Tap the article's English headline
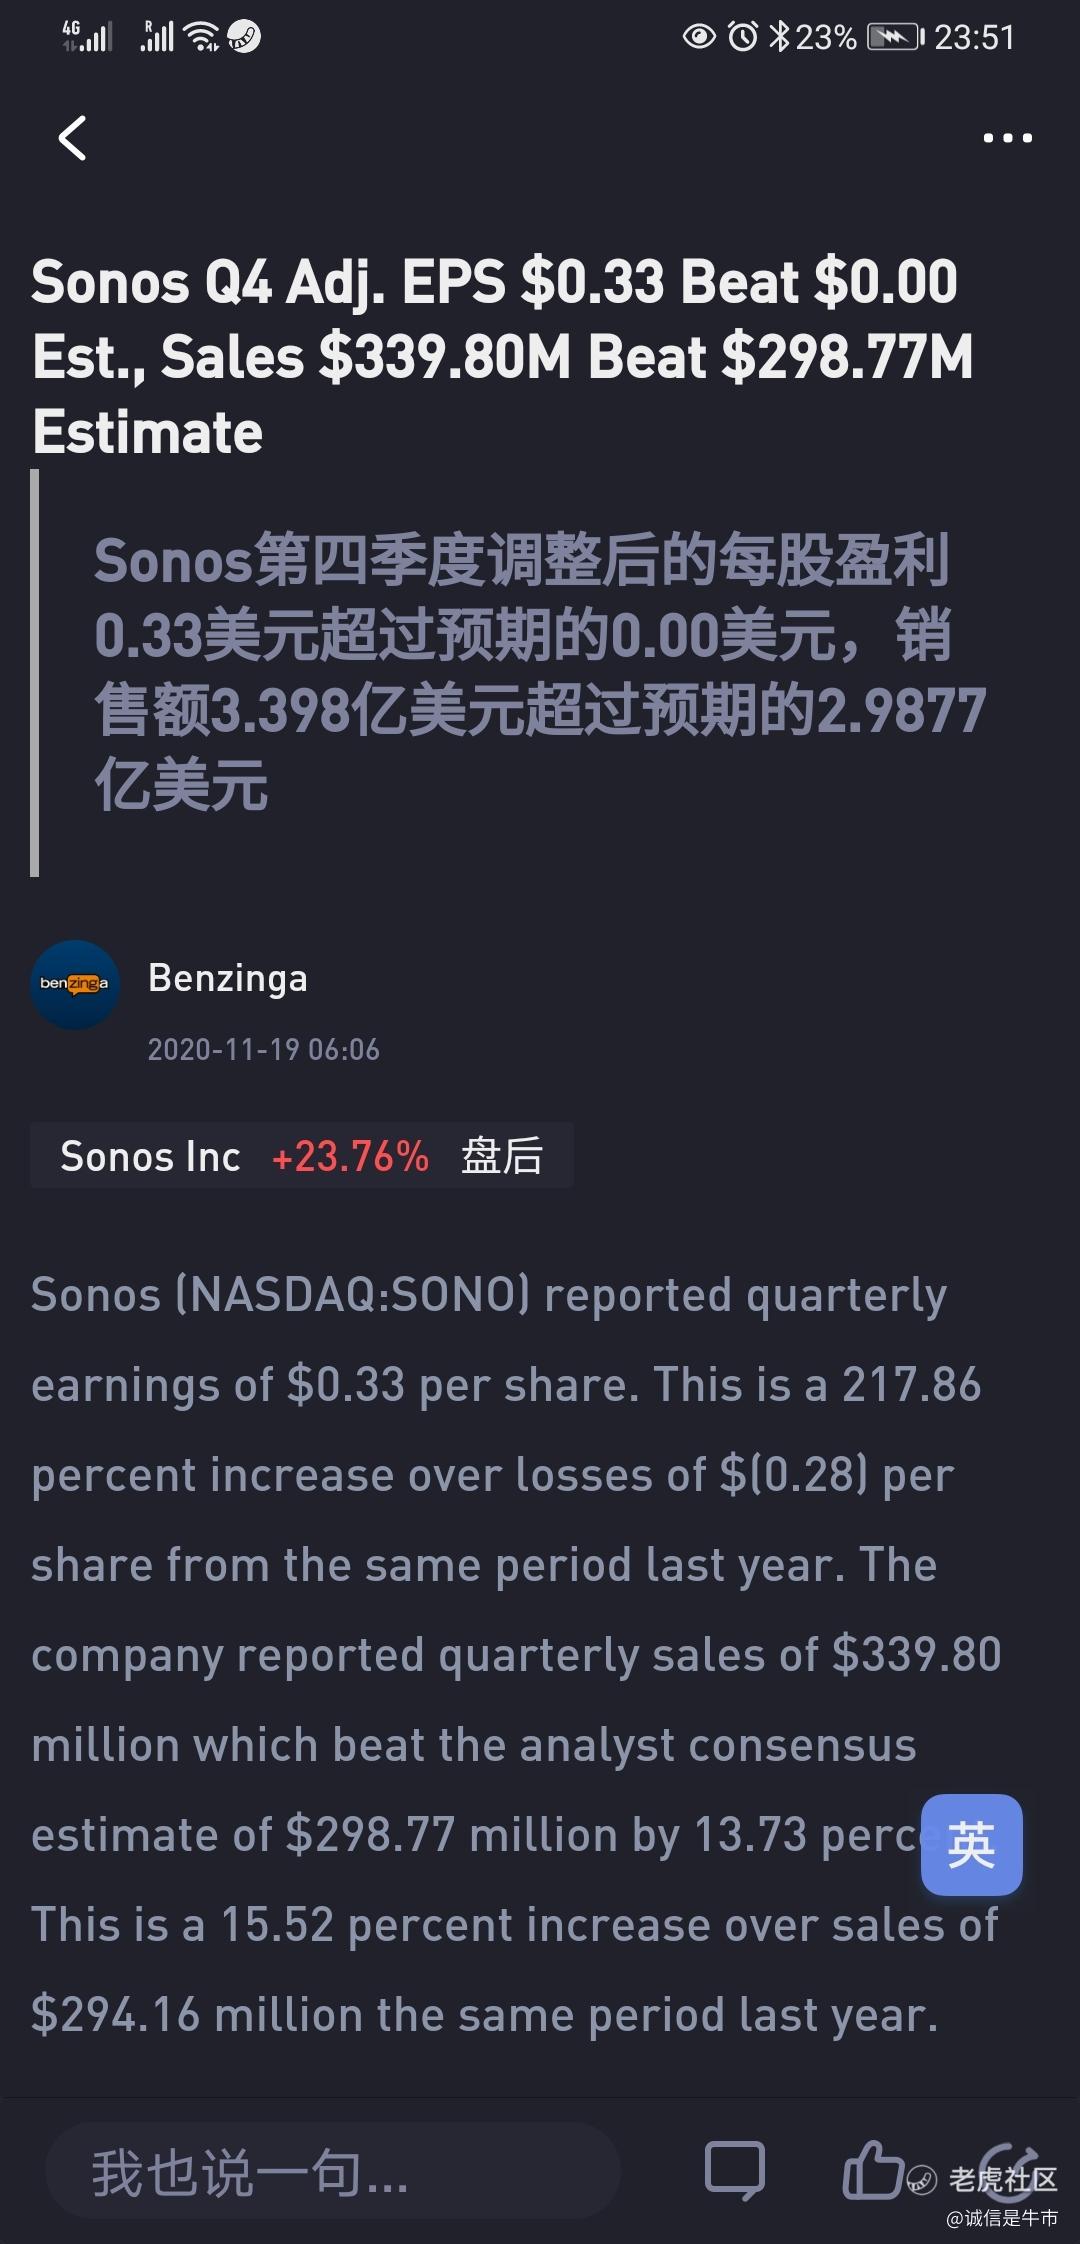 click(500, 356)
